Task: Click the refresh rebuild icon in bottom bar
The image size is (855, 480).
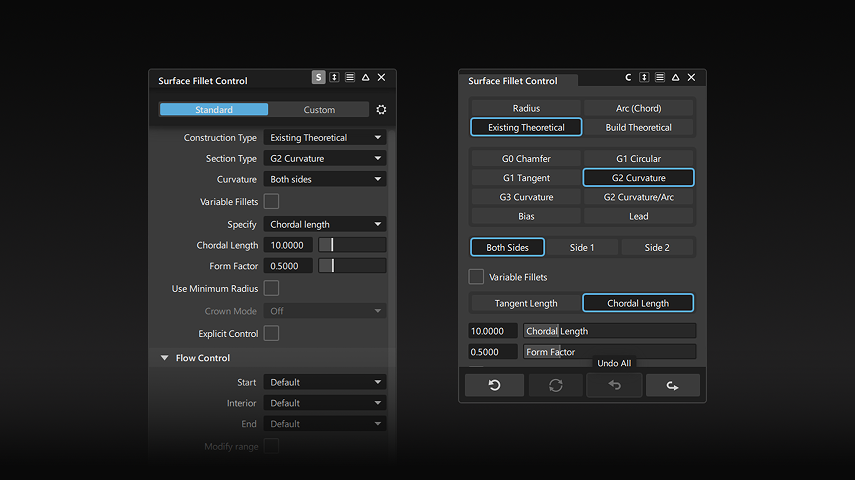Action: tap(556, 385)
